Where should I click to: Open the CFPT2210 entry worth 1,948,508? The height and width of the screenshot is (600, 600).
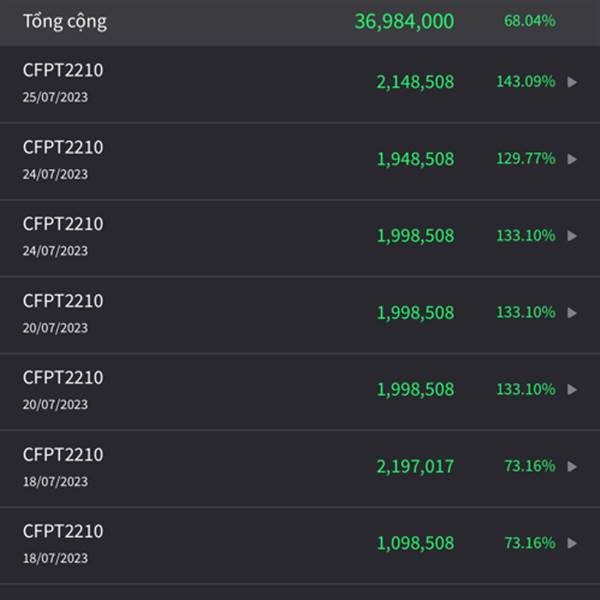coord(63,147)
